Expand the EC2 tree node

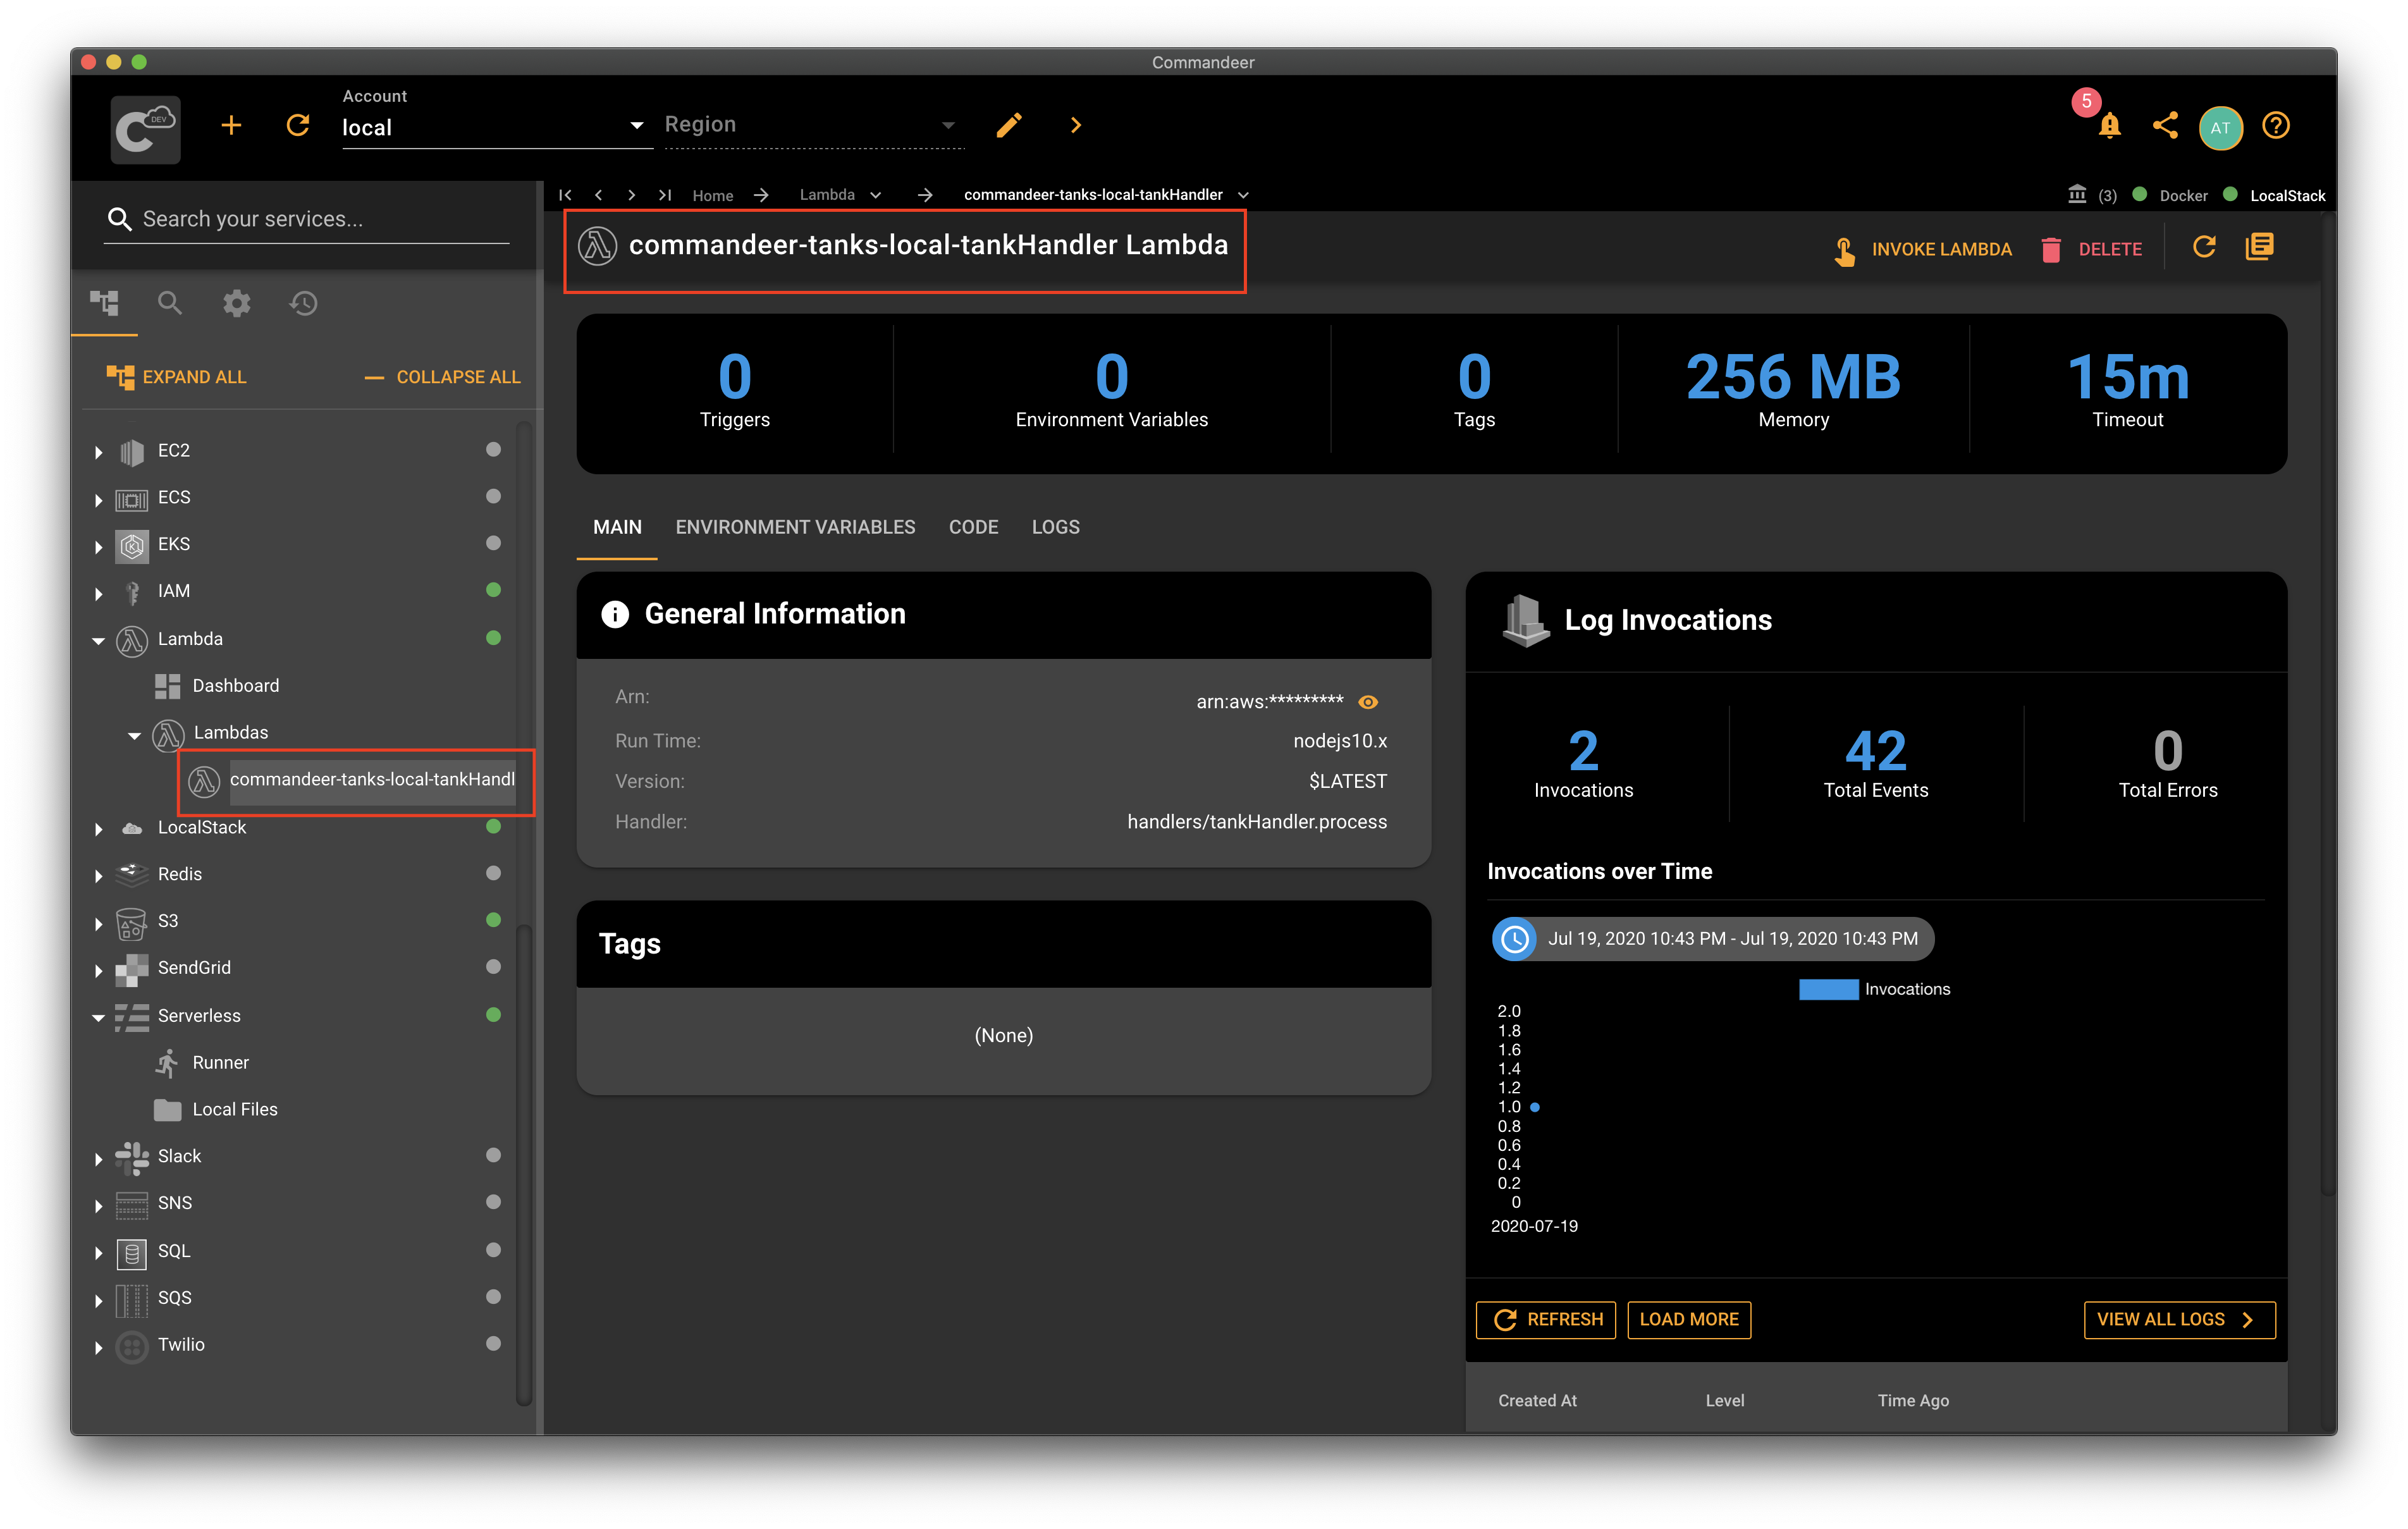pos(99,452)
